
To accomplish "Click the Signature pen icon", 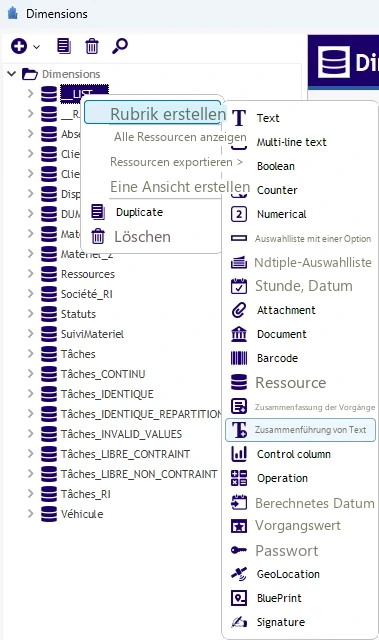I will tap(239, 622).
